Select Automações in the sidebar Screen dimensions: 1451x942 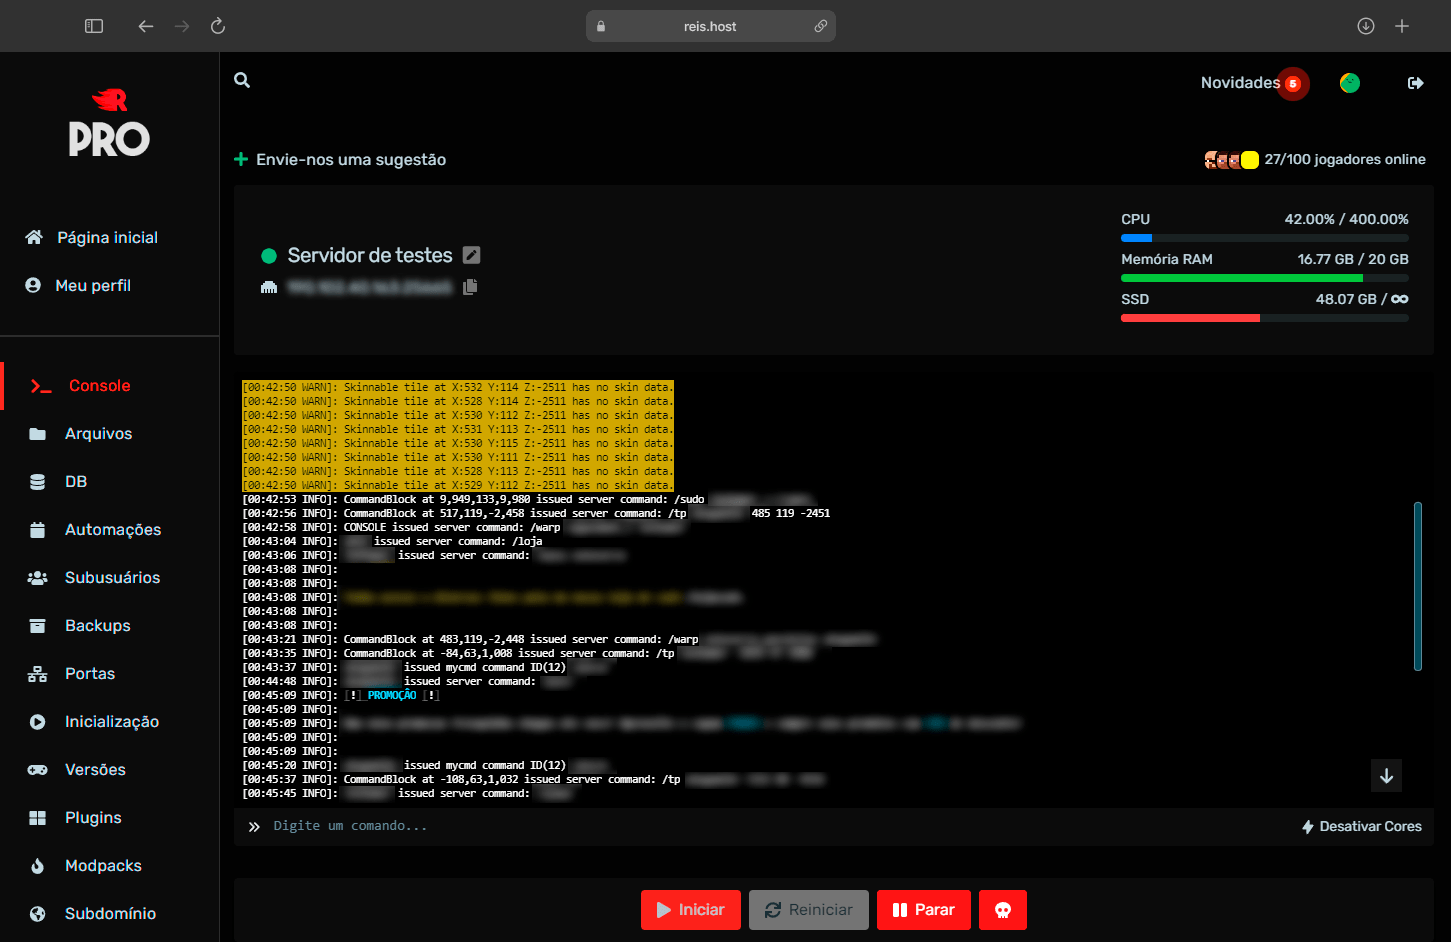pyautogui.click(x=112, y=530)
